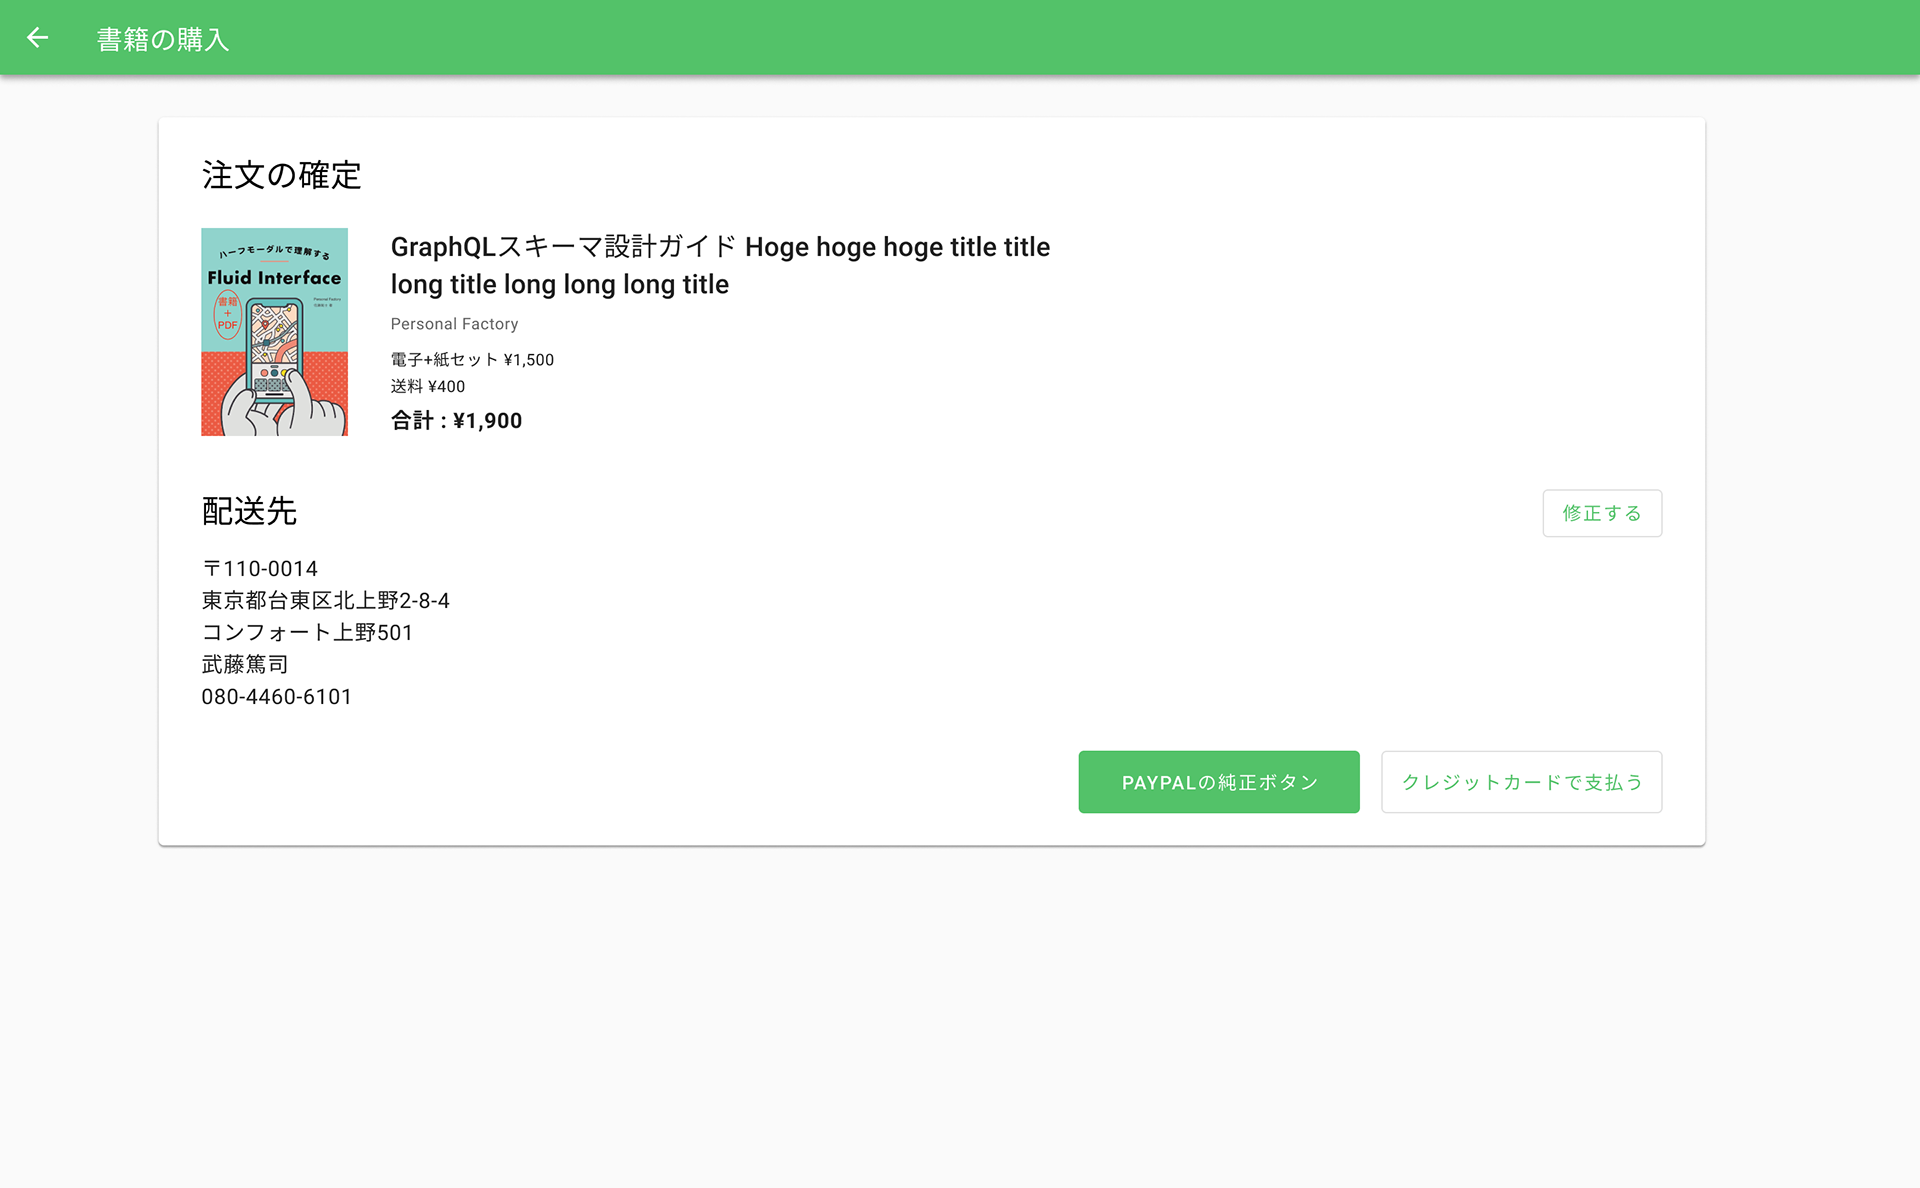Click the phone number 080-4460-6101

tap(276, 697)
